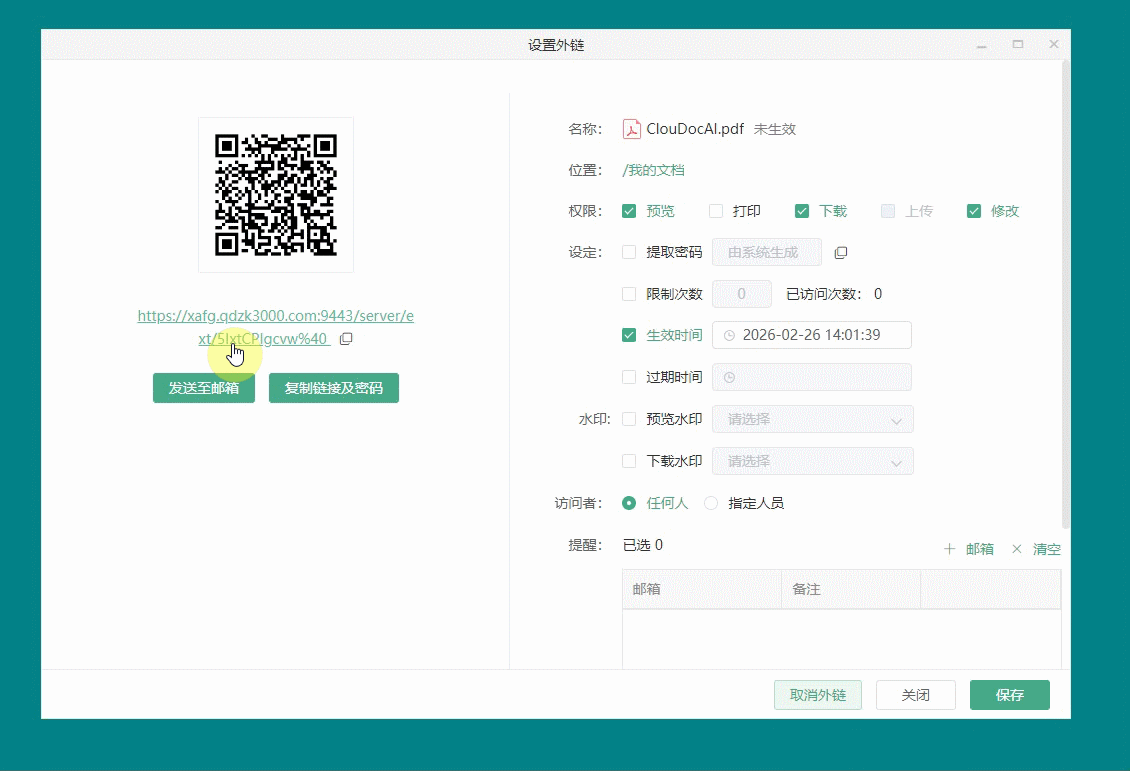This screenshot has width=1130, height=771.
Task: Open the 下载水印 dropdown
Action: click(812, 461)
